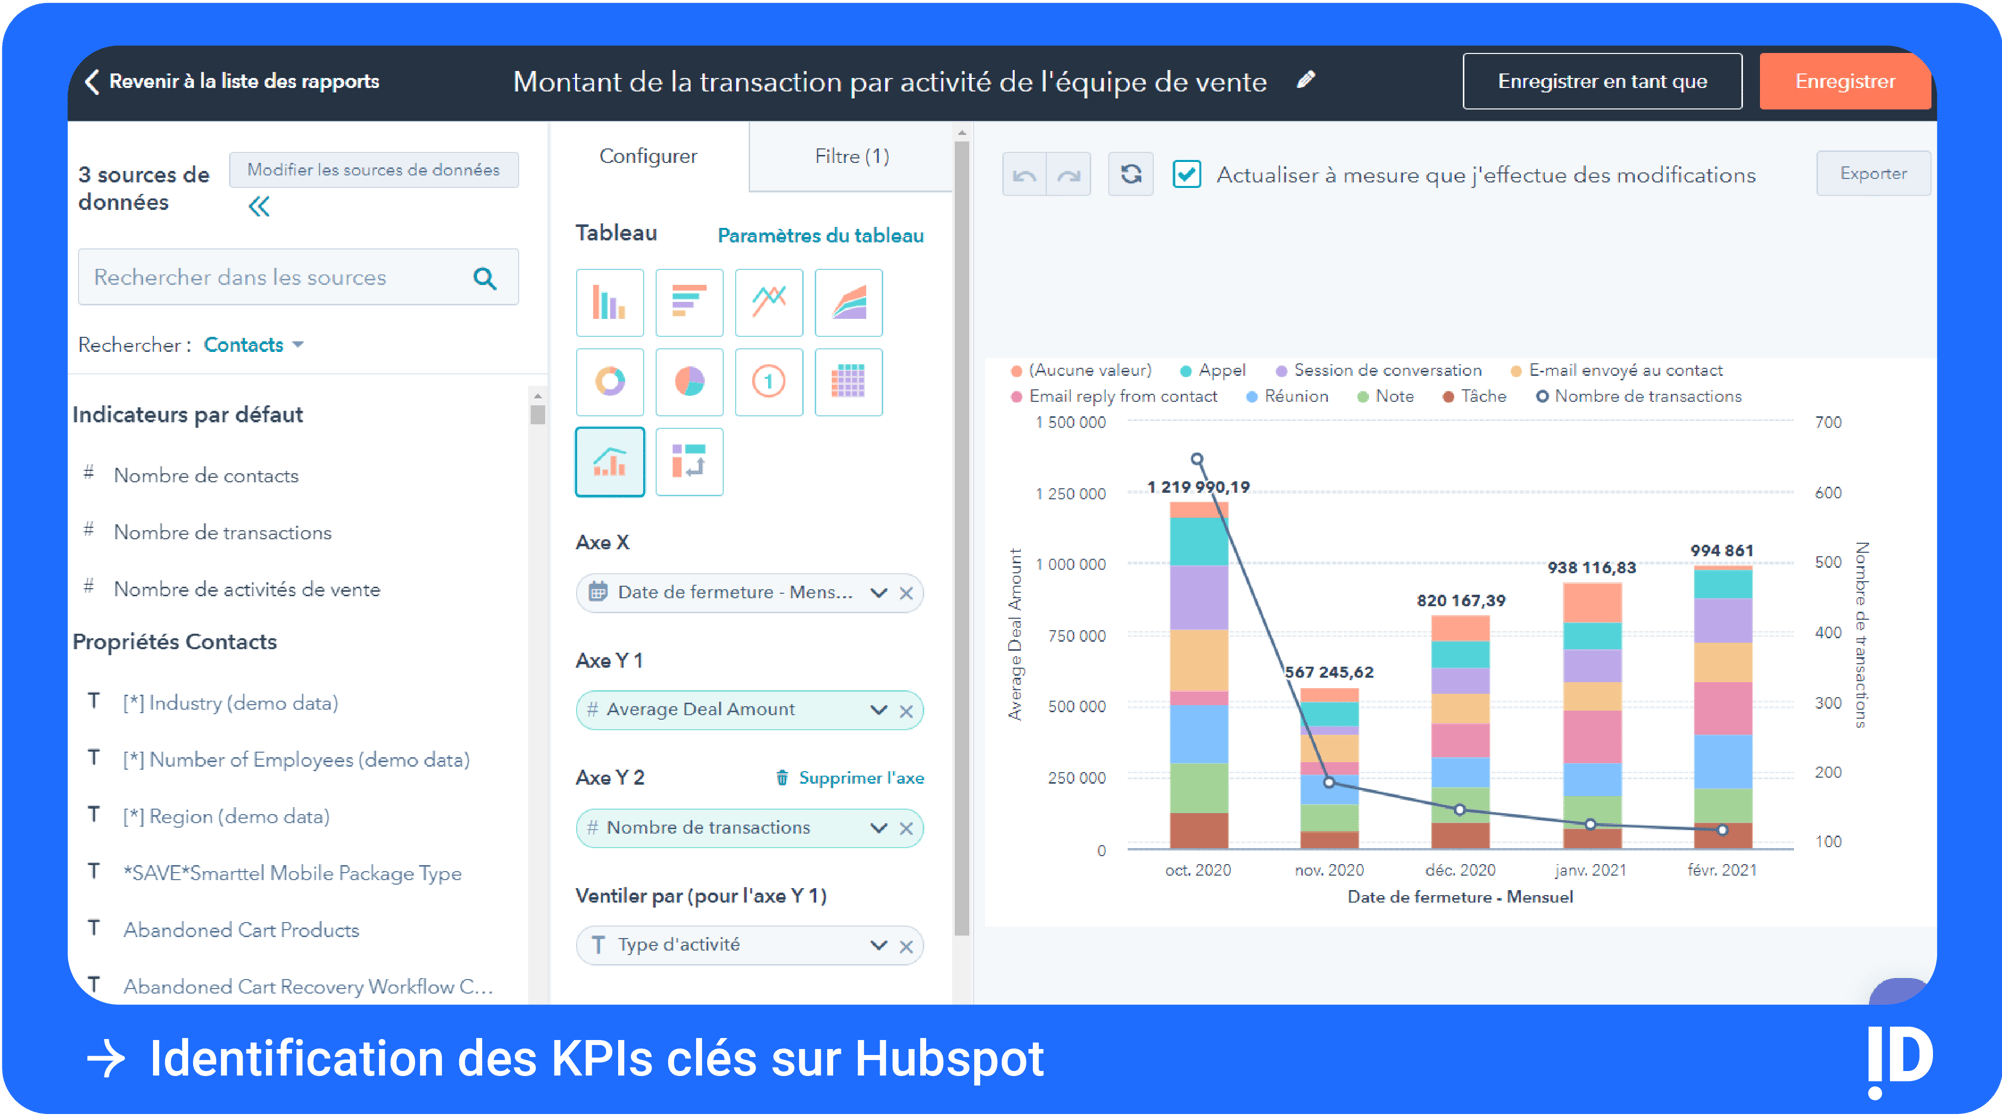
Task: Clear the 'Type d'activité' breakdown field
Action: (906, 944)
